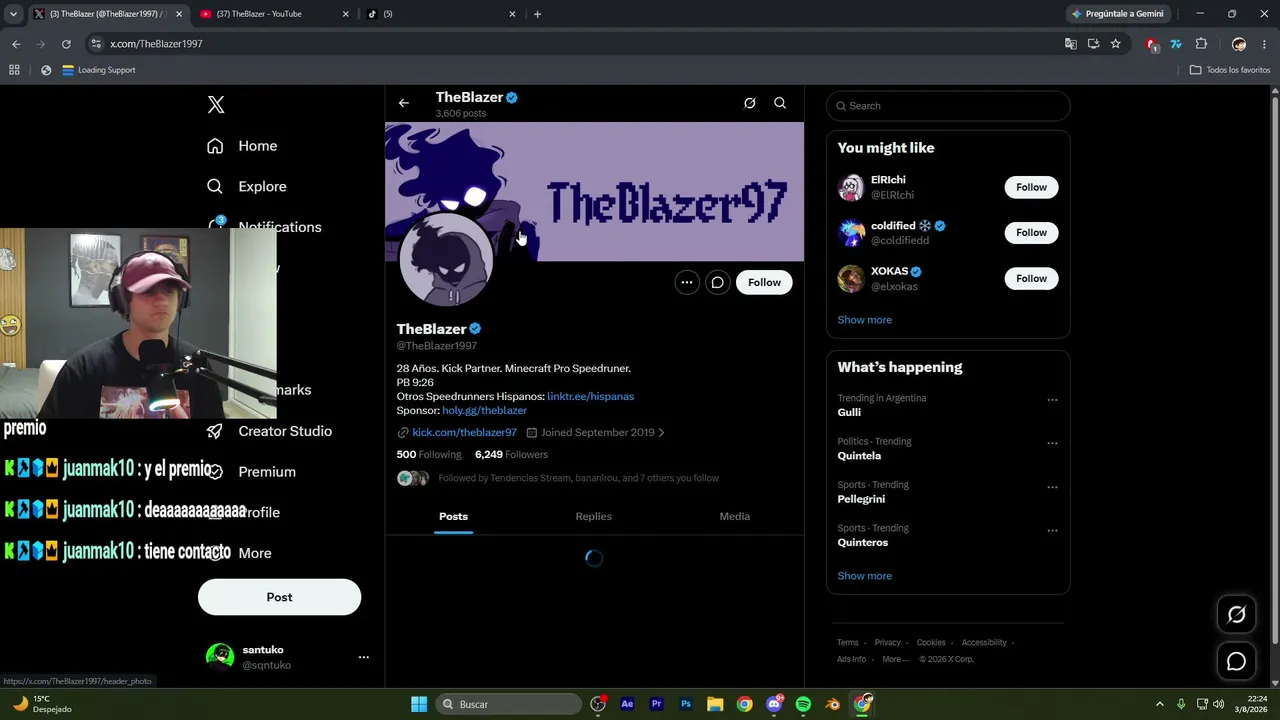The image size is (1280, 720).
Task: Open more options for Quinteros trend
Action: [x=1052, y=530]
